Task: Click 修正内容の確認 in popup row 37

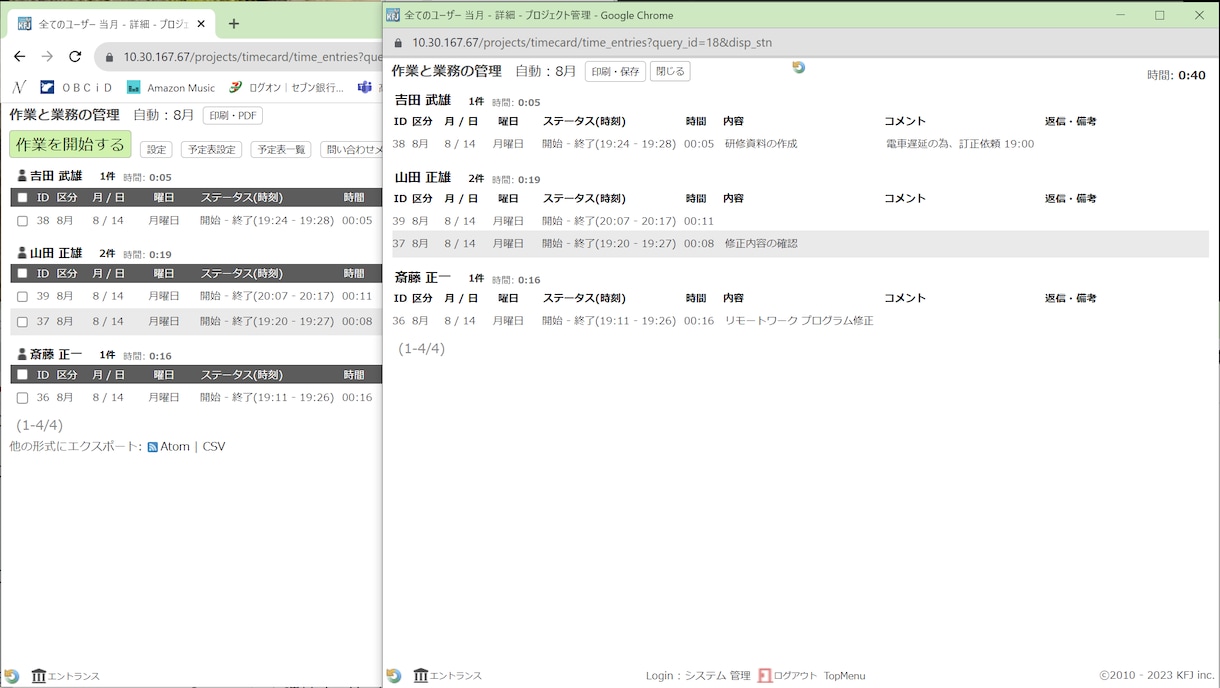Action: 761,244
